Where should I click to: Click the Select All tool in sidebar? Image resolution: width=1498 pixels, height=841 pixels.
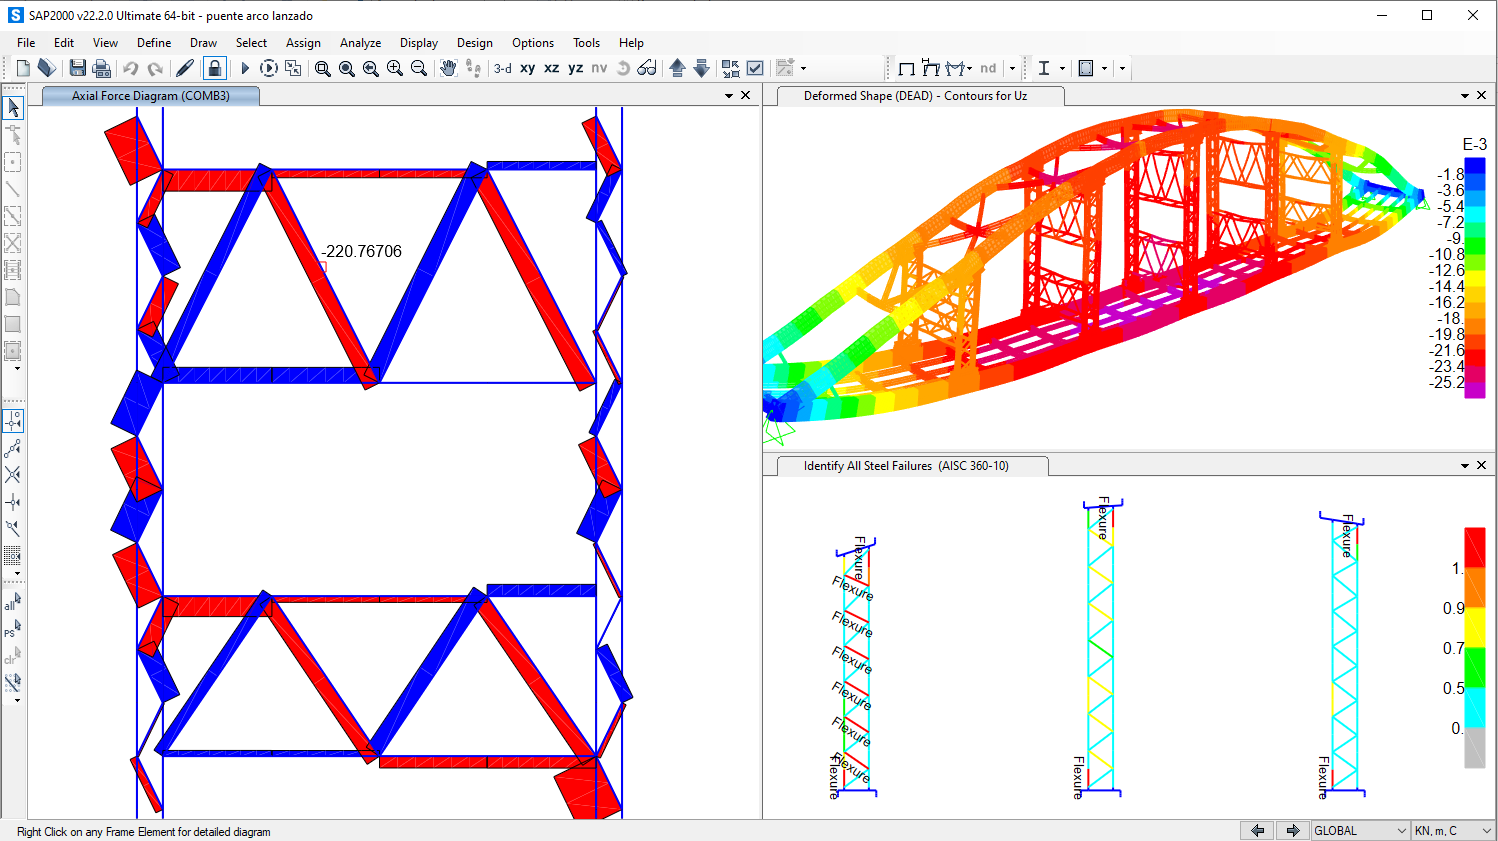[12, 603]
